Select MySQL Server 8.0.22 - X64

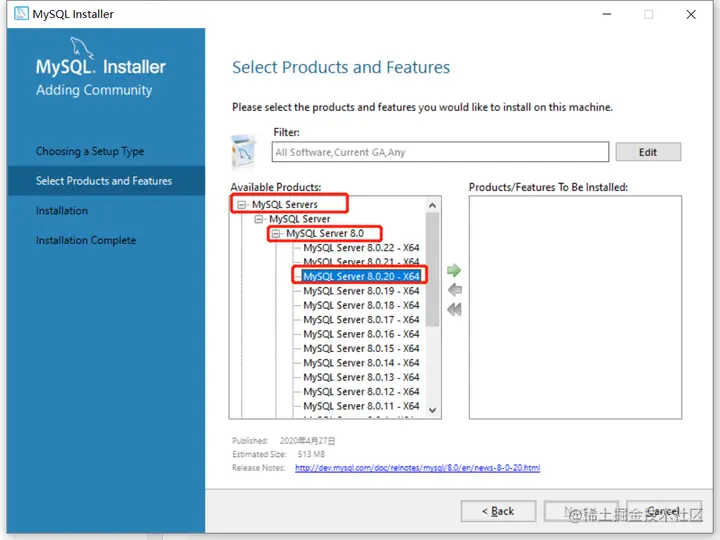point(361,248)
